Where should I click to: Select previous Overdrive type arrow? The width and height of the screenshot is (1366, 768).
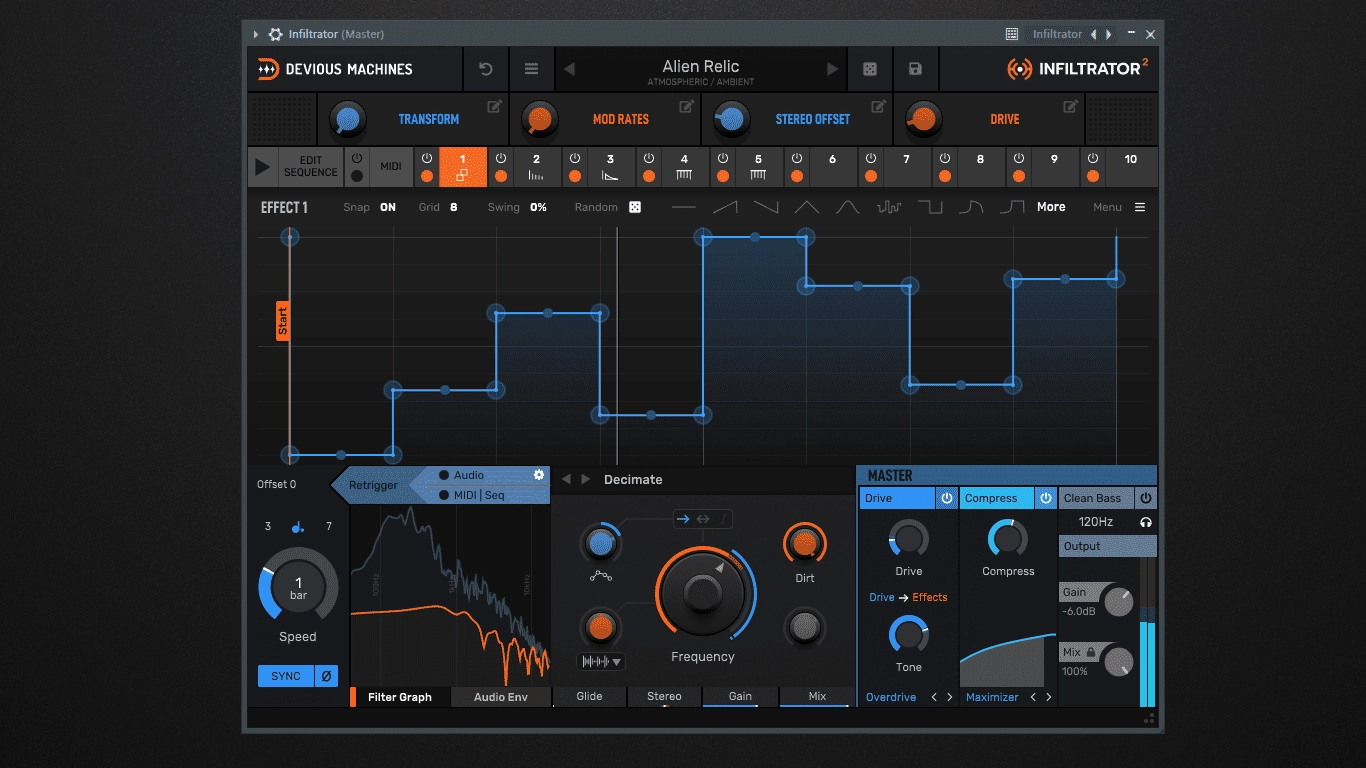[x=934, y=697]
